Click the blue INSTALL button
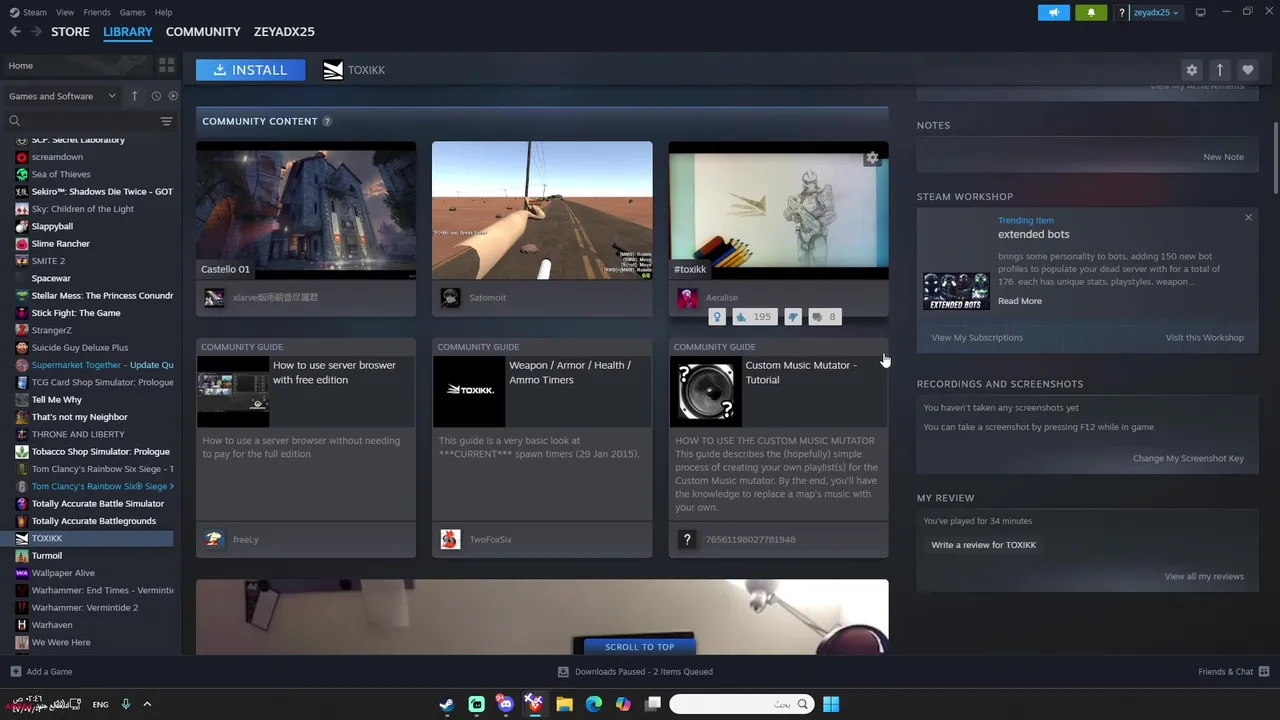 tap(250, 70)
